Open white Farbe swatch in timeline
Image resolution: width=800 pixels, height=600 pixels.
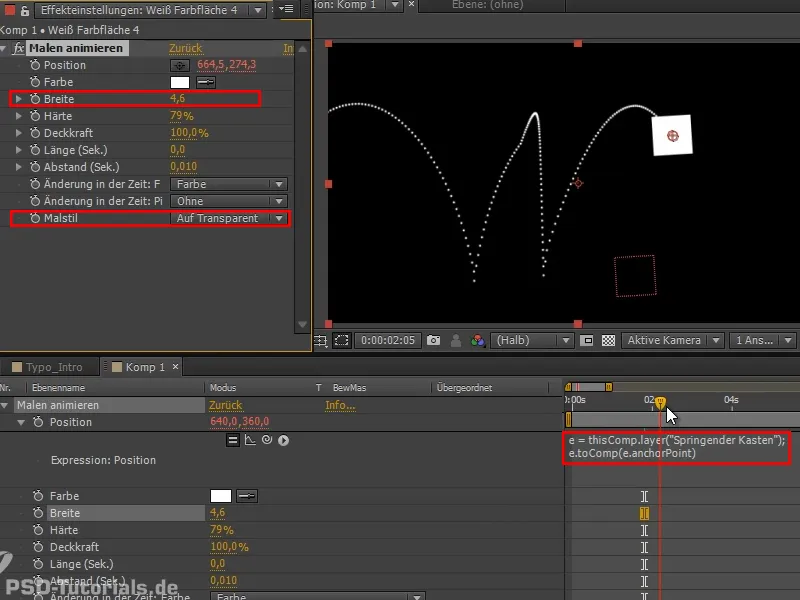[x=220, y=496]
